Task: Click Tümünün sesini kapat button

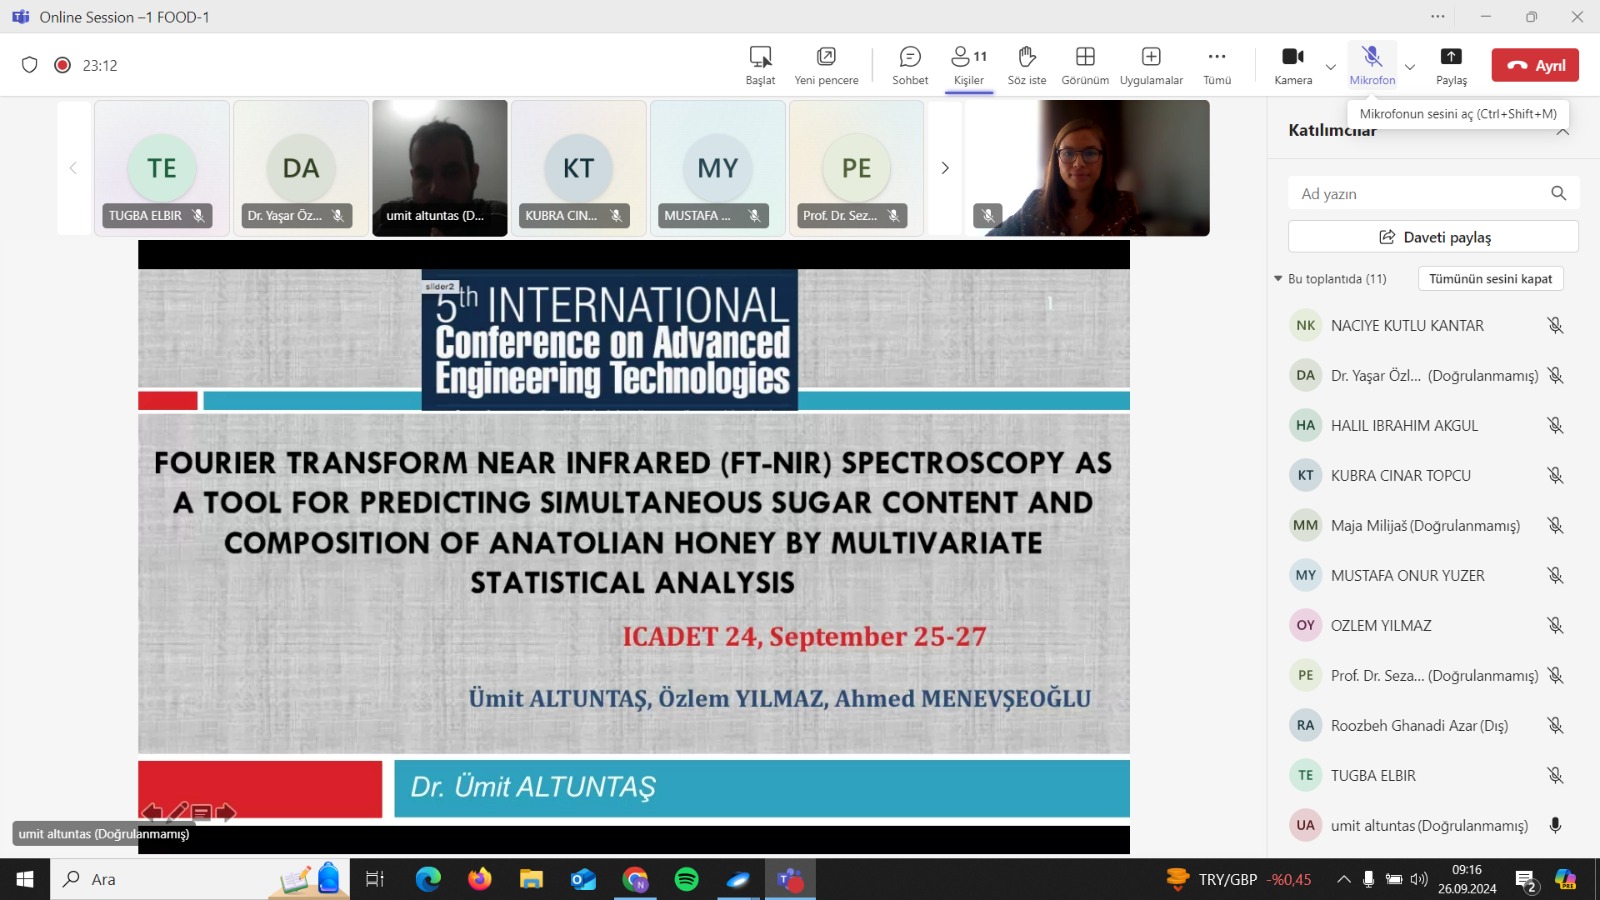Action: 1490,279
